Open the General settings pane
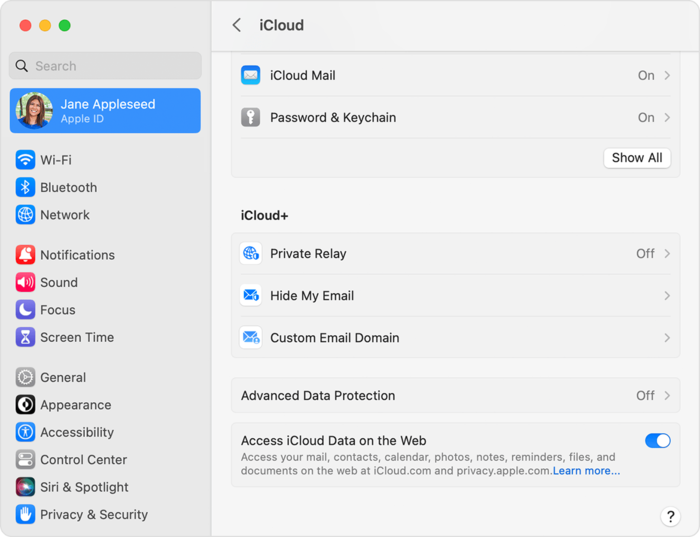The width and height of the screenshot is (700, 537). point(105,378)
